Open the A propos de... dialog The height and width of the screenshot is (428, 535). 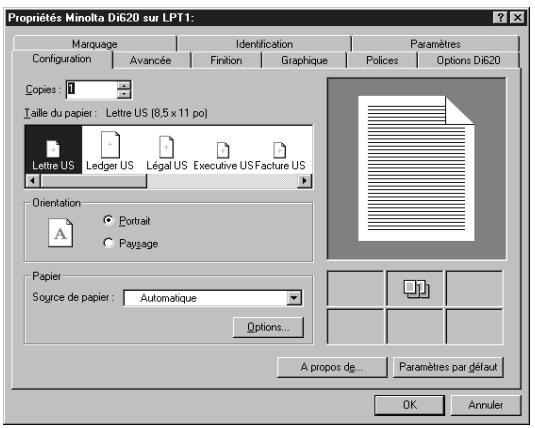(332, 367)
